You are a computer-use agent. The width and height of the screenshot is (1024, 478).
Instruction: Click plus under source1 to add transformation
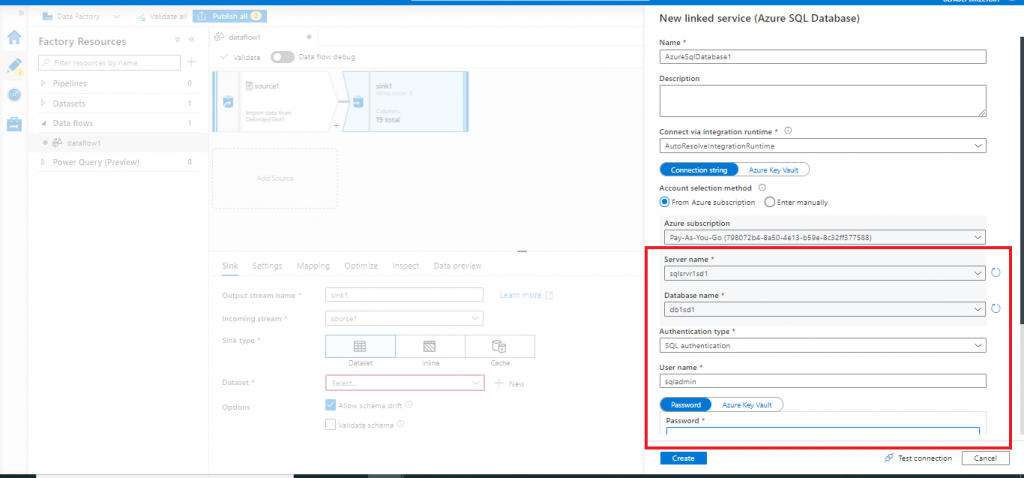click(x=336, y=126)
